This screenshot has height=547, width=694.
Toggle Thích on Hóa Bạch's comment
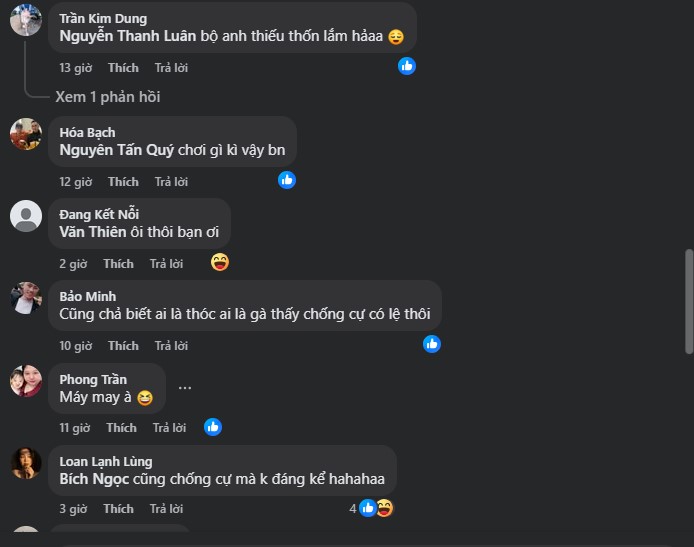coord(123,182)
